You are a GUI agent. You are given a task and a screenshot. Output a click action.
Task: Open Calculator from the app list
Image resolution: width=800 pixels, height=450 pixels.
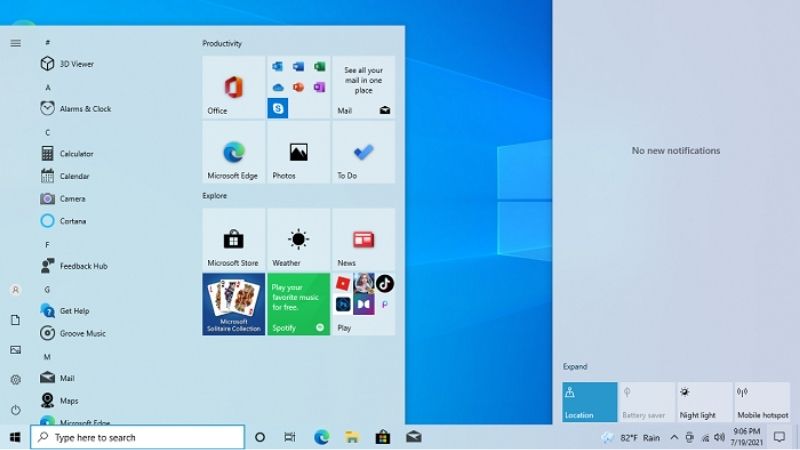tap(75, 154)
